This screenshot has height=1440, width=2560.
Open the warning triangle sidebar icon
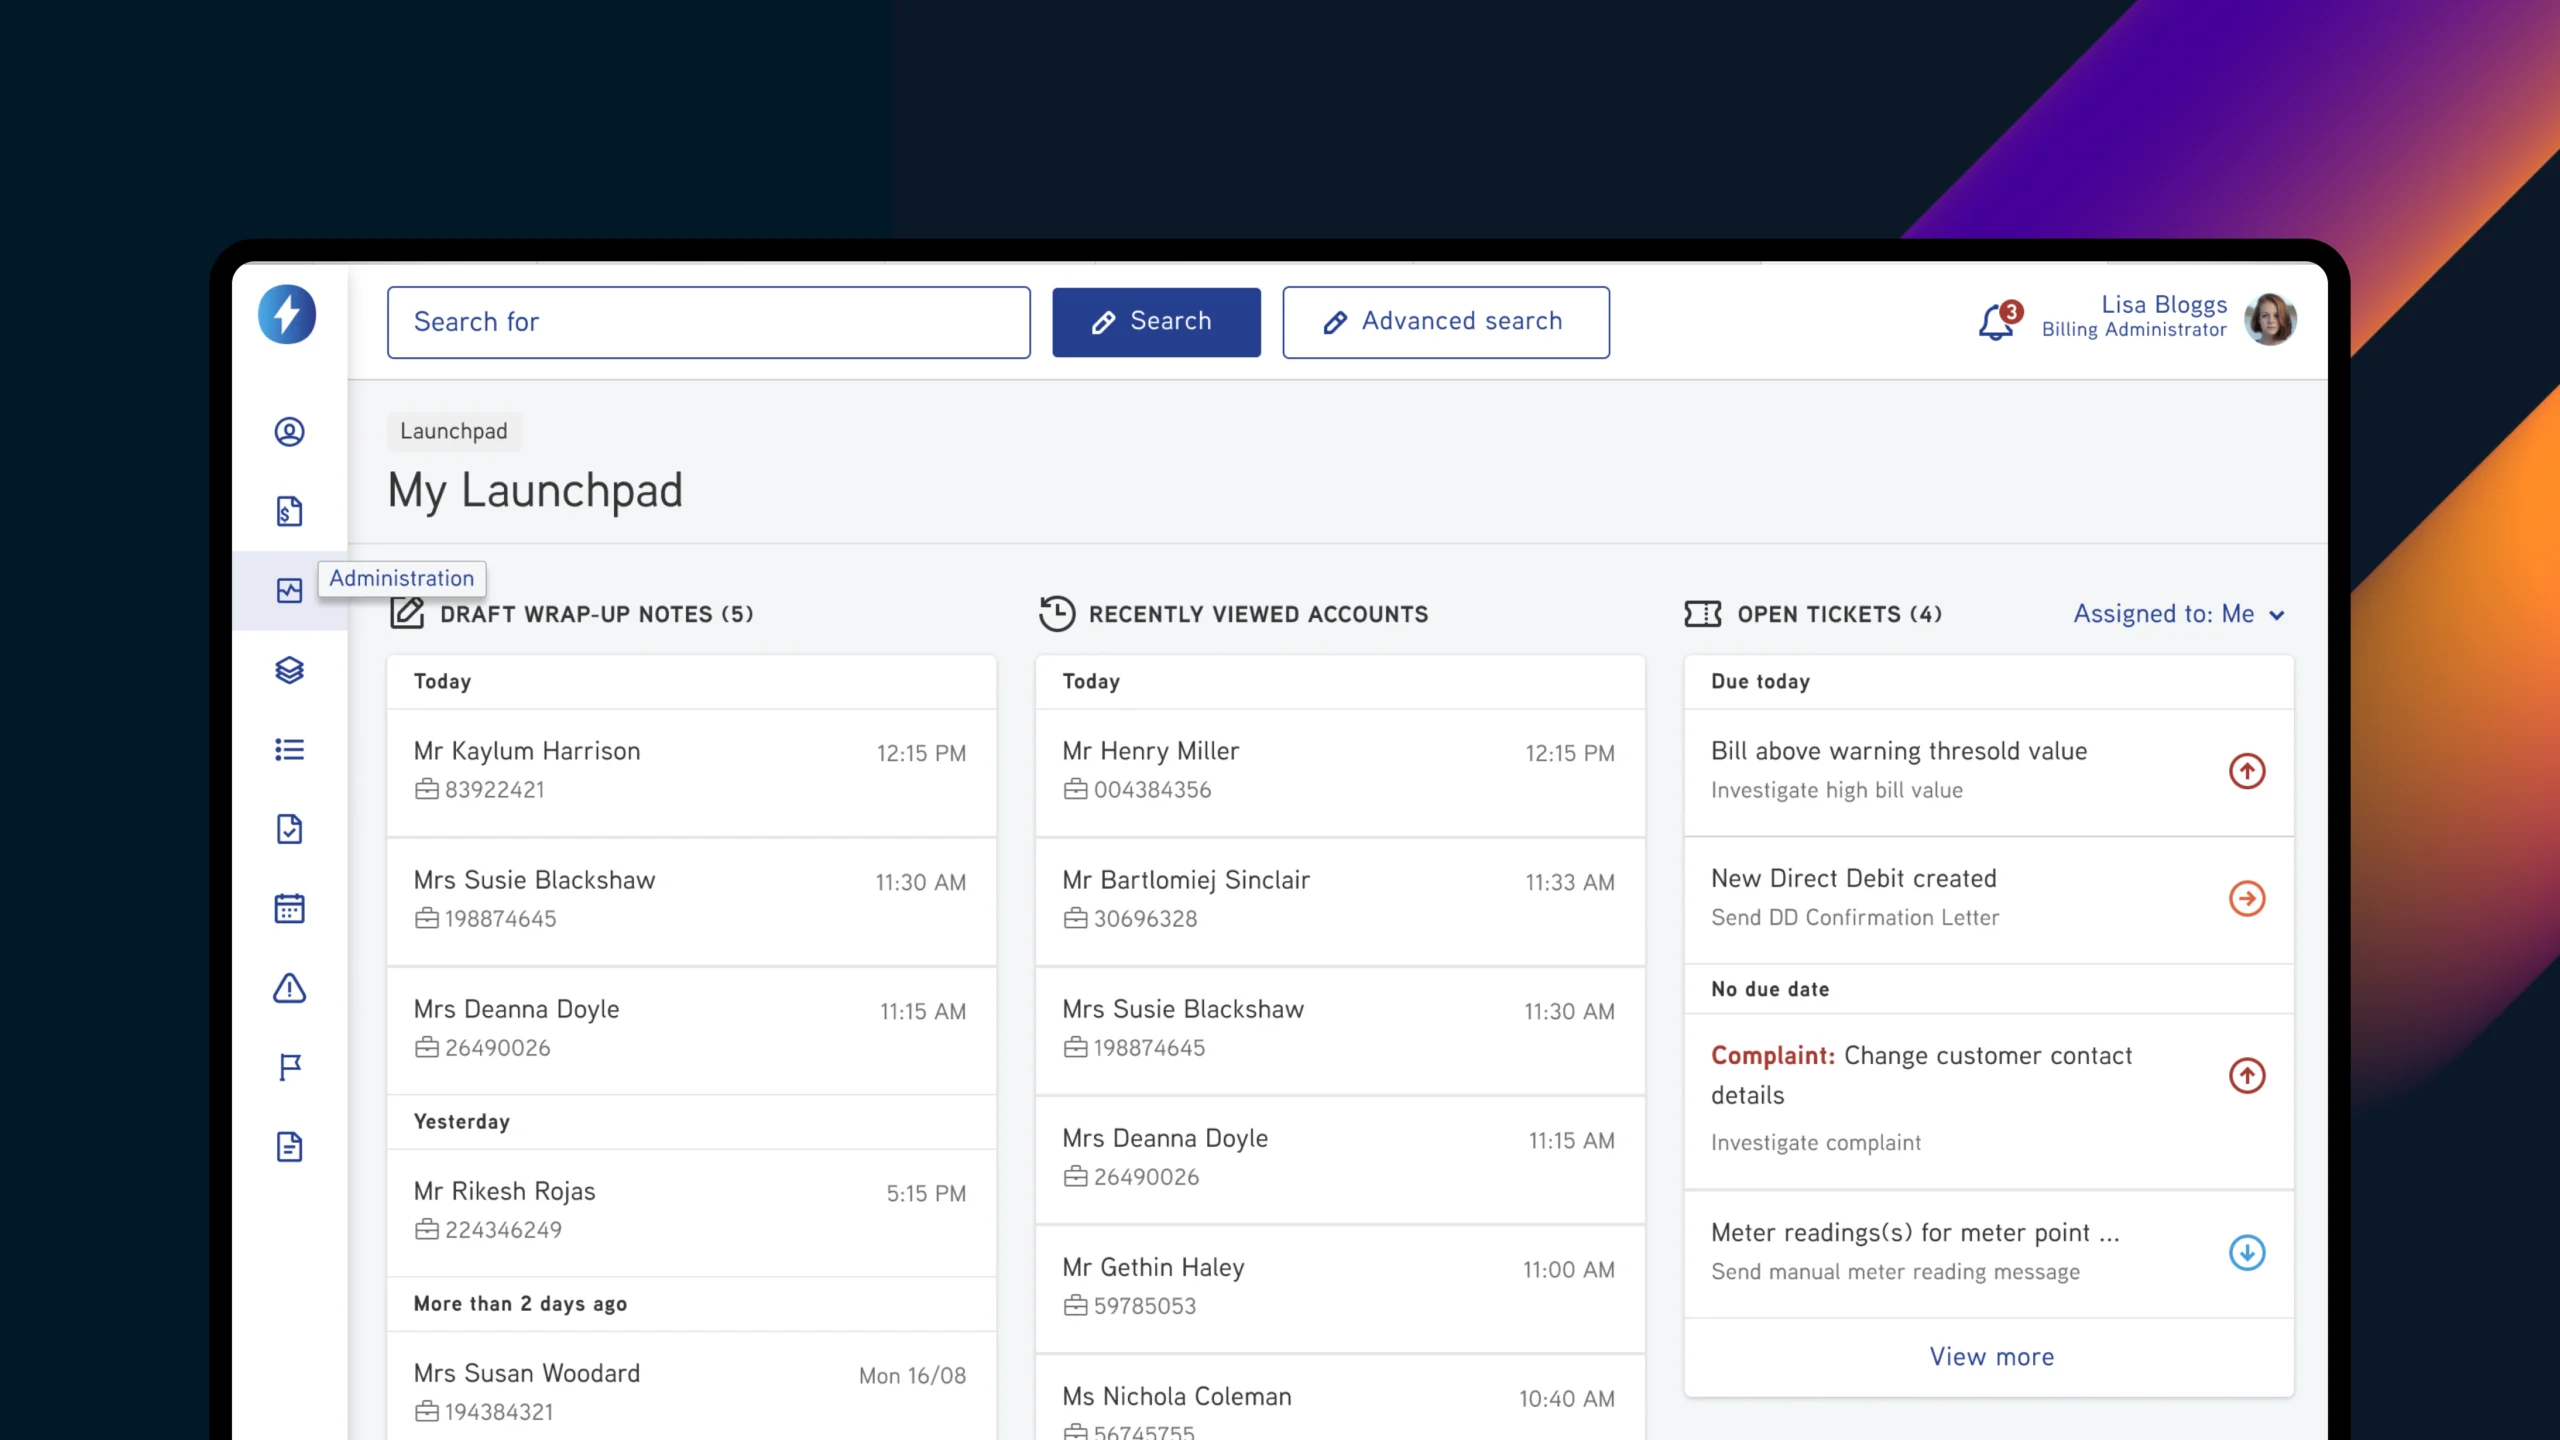(x=289, y=988)
